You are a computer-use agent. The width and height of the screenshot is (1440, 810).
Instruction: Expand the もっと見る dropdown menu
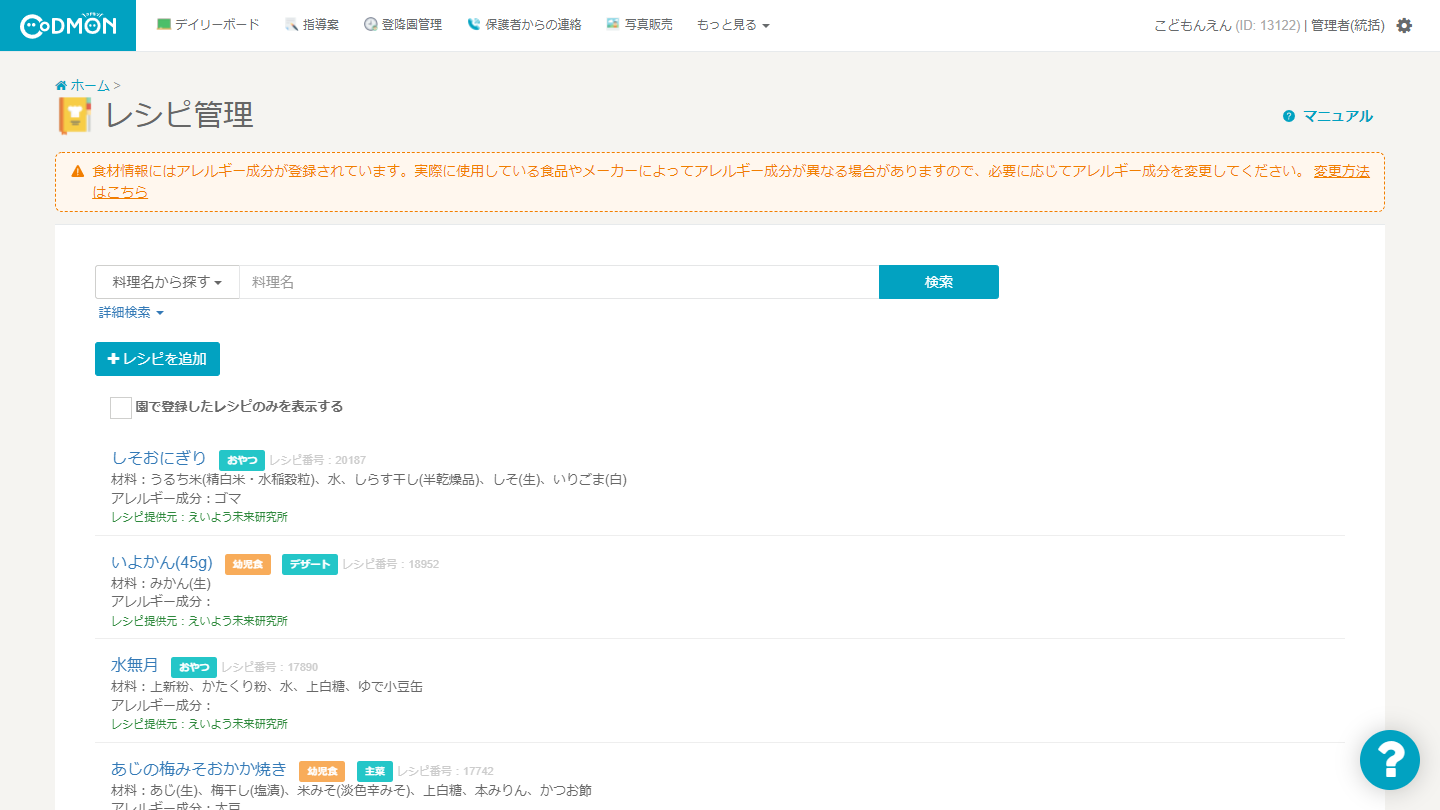click(733, 25)
